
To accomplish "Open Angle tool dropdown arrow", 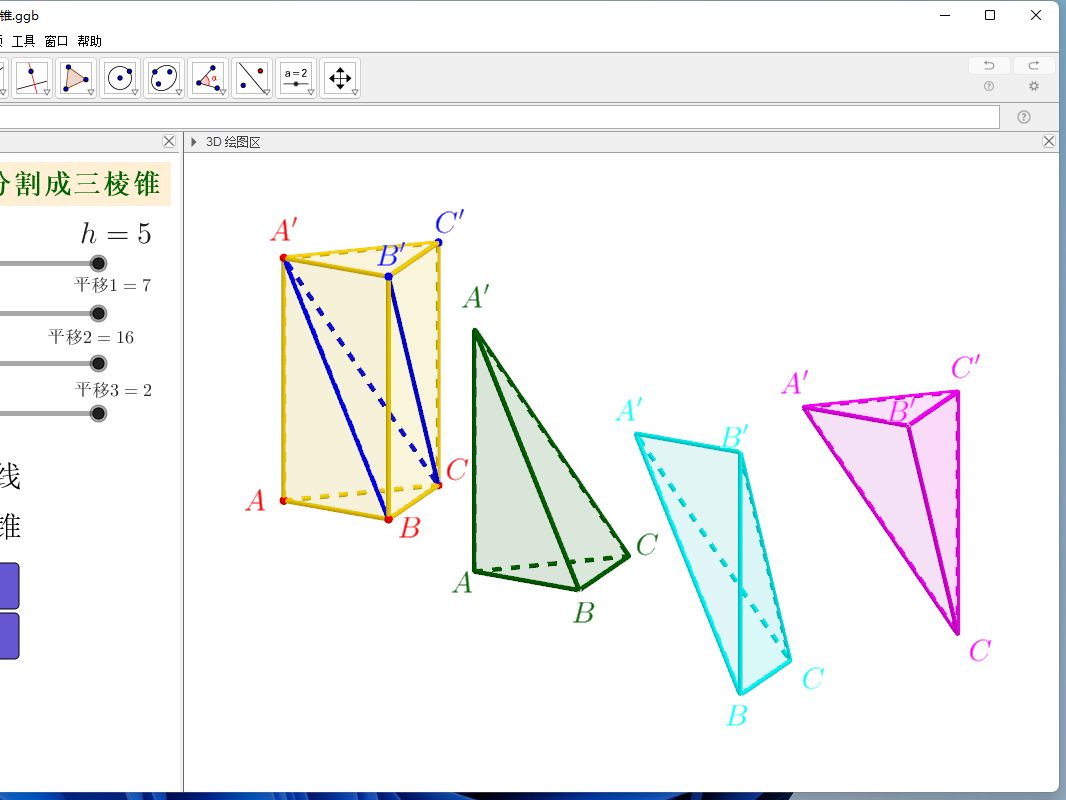I will [223, 92].
